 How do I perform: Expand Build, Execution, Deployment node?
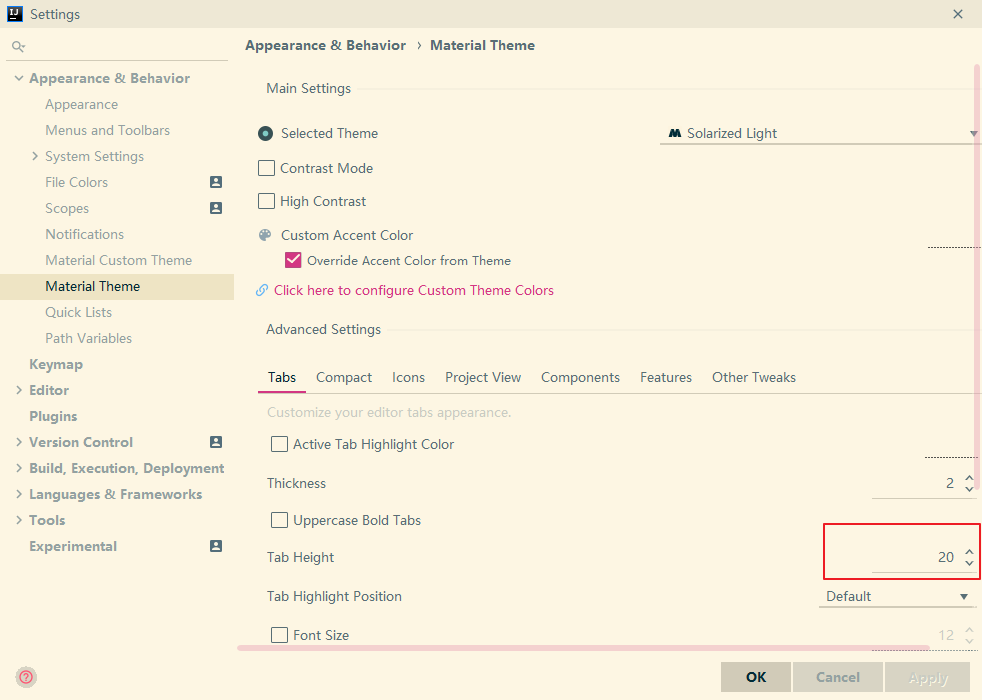point(19,468)
